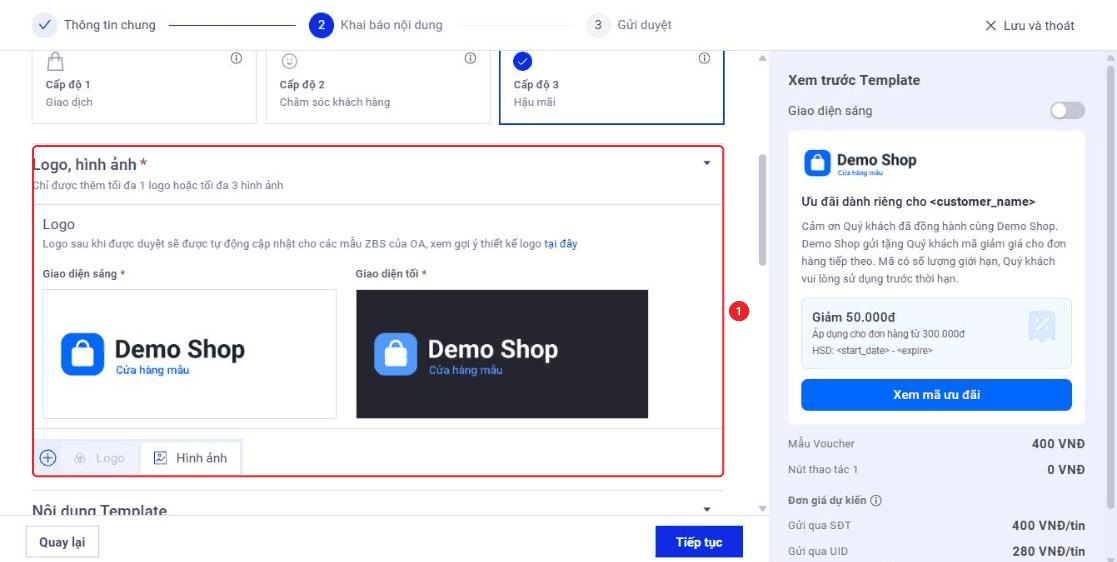Click the Quay lại button
The width and height of the screenshot is (1117, 562).
point(62,542)
